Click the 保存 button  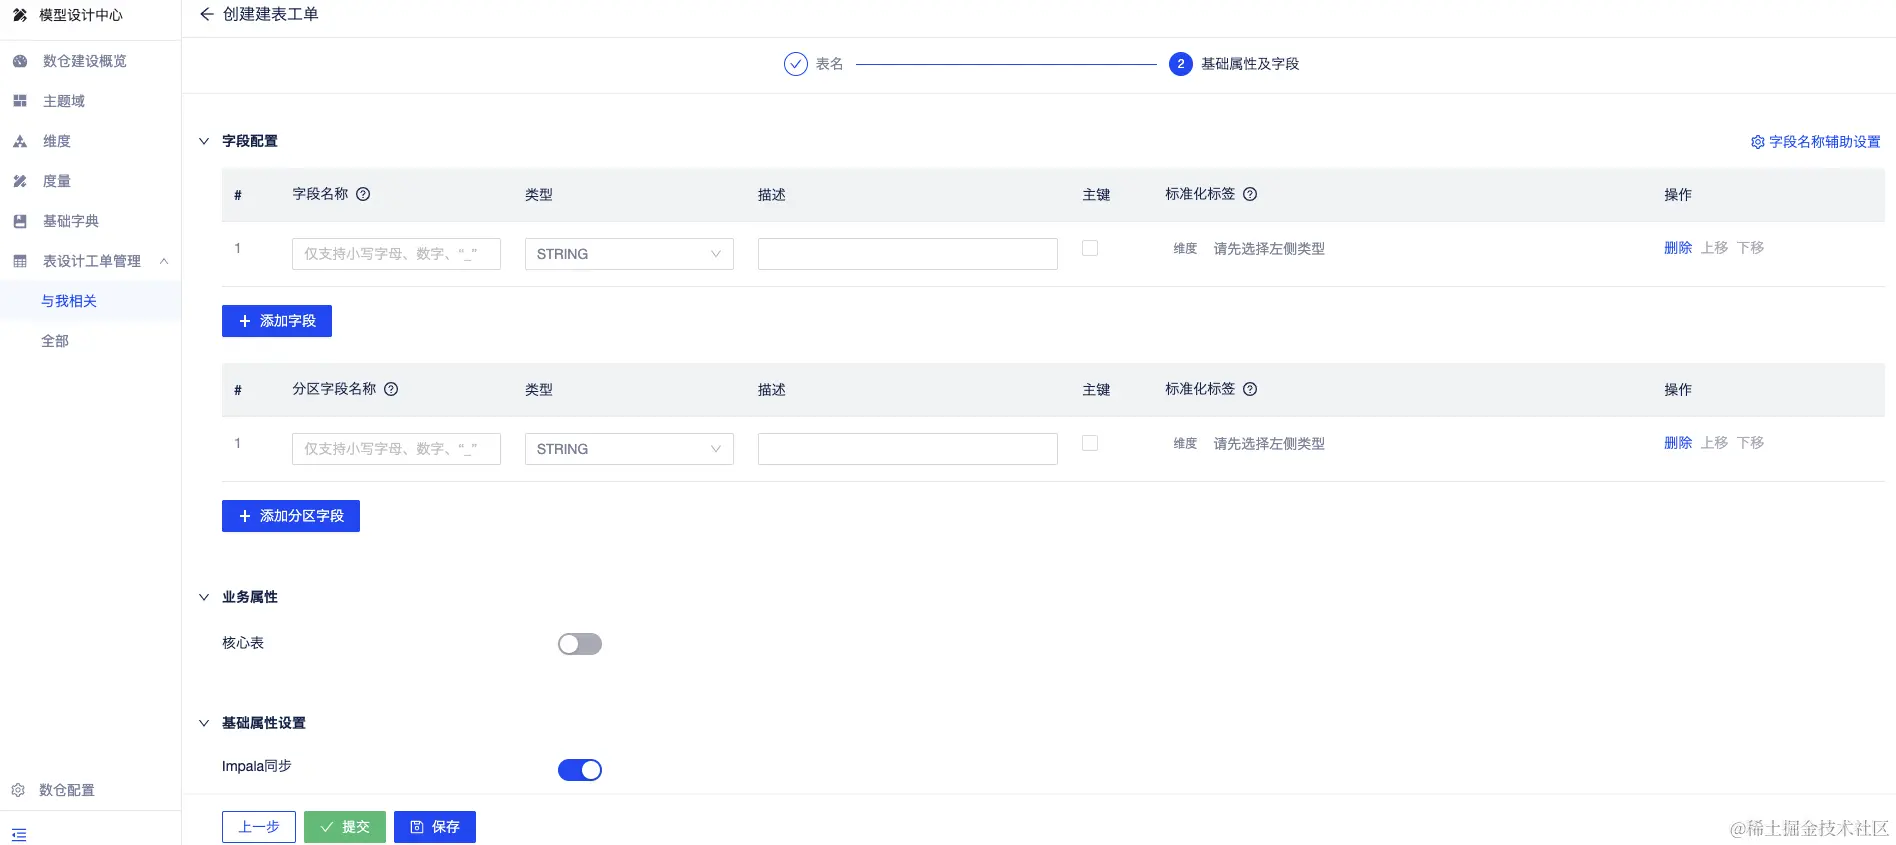tap(435, 827)
